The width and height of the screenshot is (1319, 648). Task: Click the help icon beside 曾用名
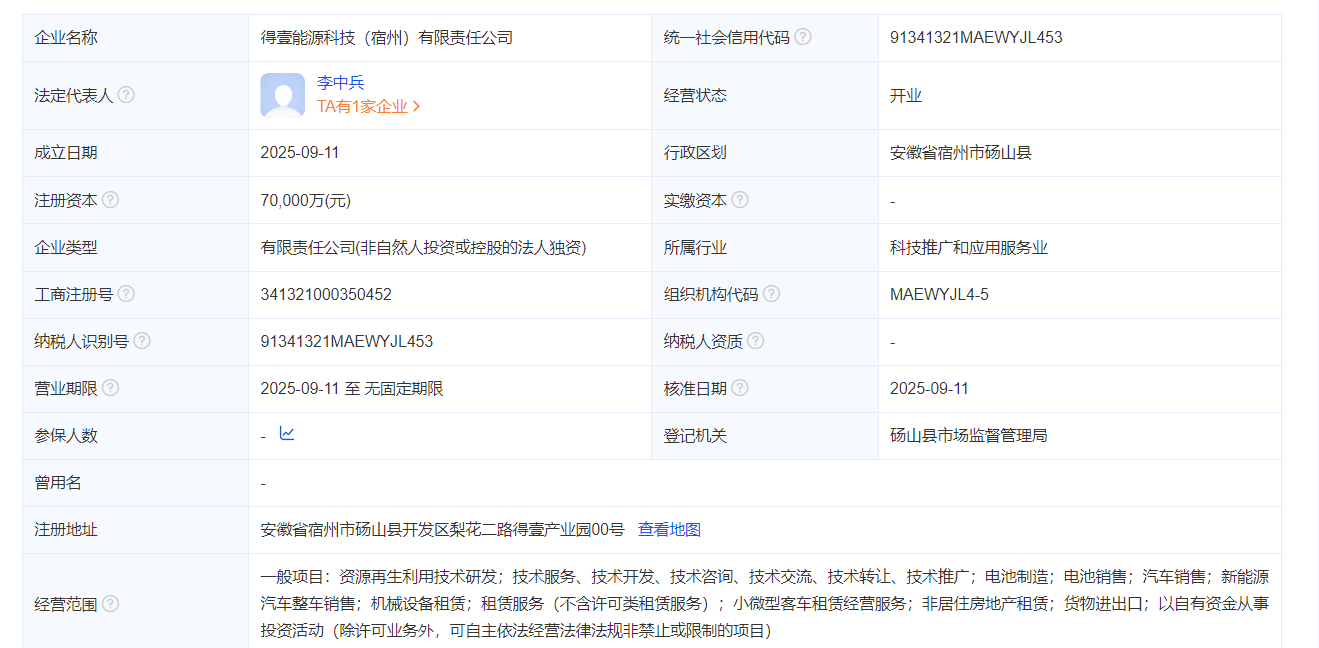point(95,482)
